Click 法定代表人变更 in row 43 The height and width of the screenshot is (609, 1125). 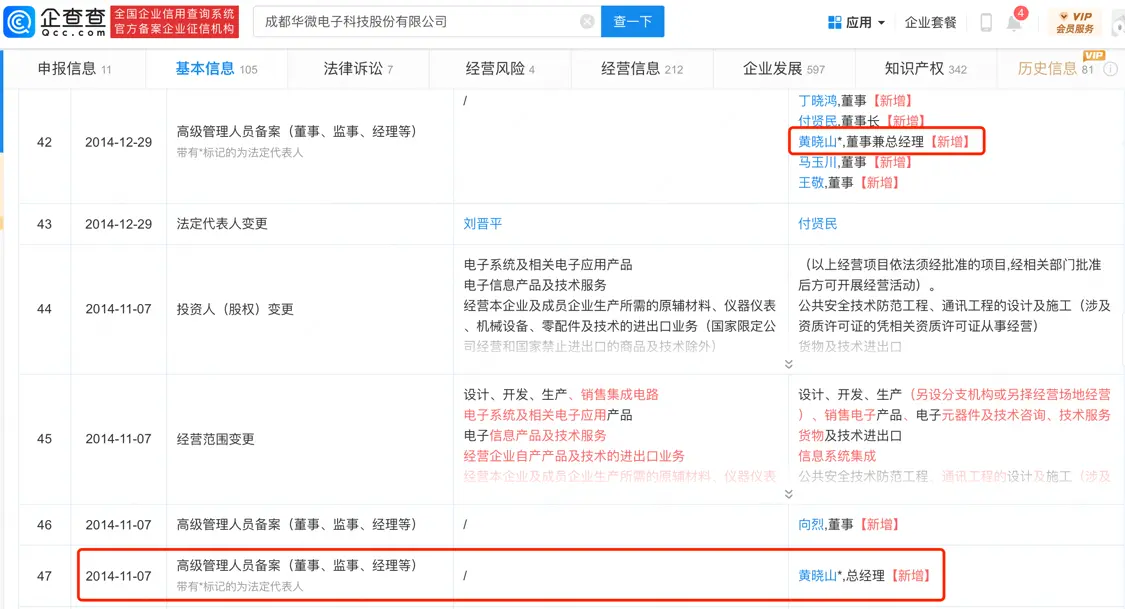click(x=222, y=224)
